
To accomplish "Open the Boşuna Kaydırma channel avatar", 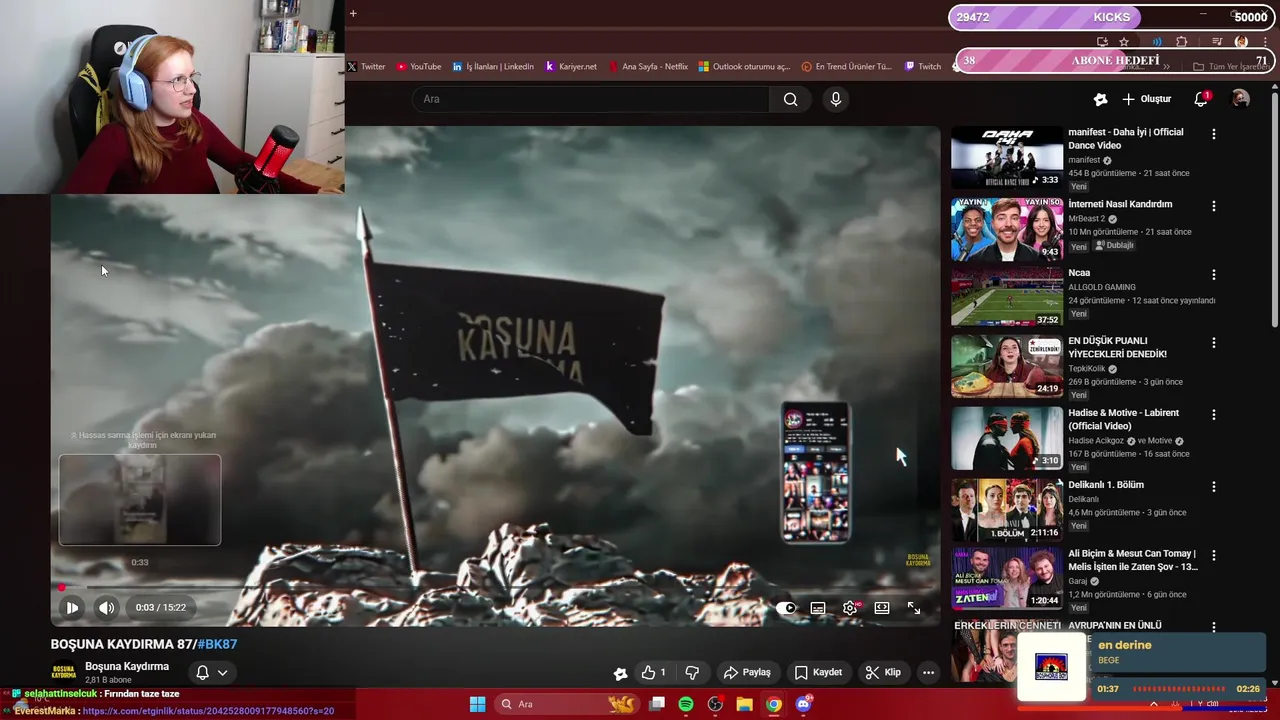I will point(64,672).
